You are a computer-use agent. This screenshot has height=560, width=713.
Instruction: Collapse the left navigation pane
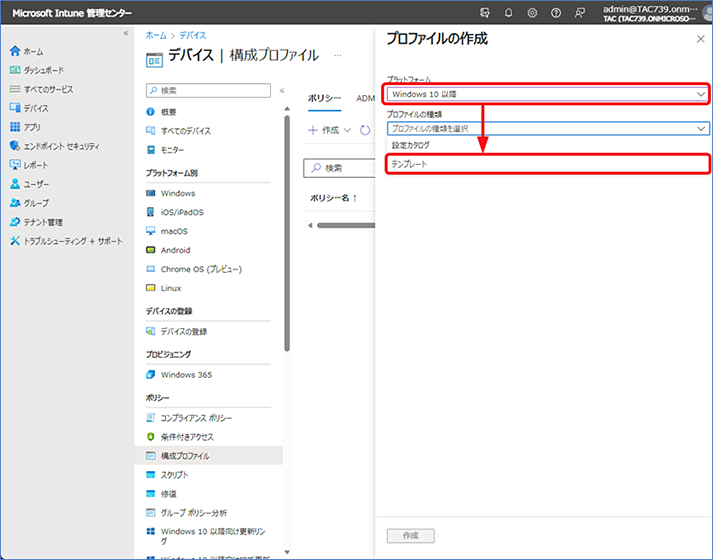click(x=126, y=33)
